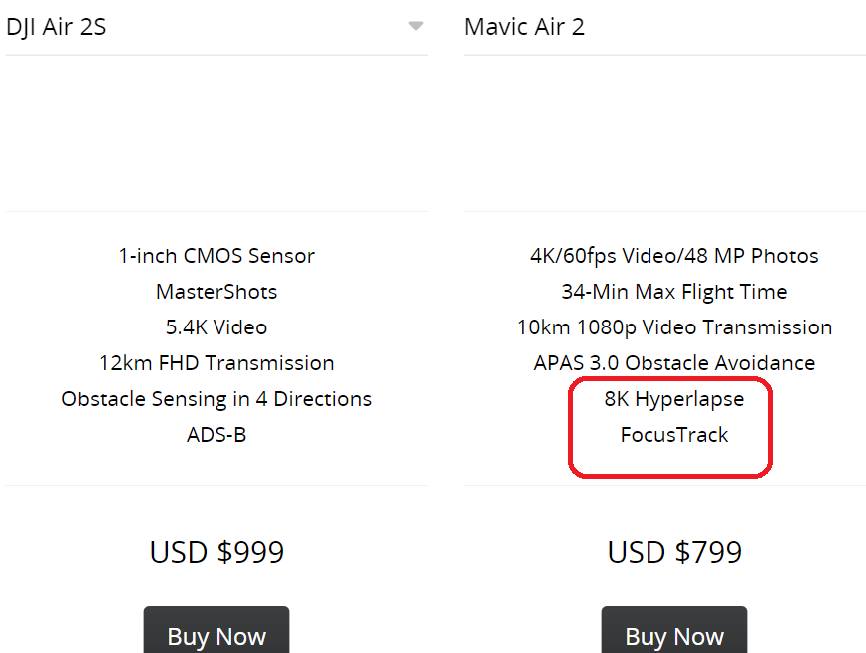
Task: Click the APAS 3.0 Obstacle Avoidance text
Action: point(674,363)
